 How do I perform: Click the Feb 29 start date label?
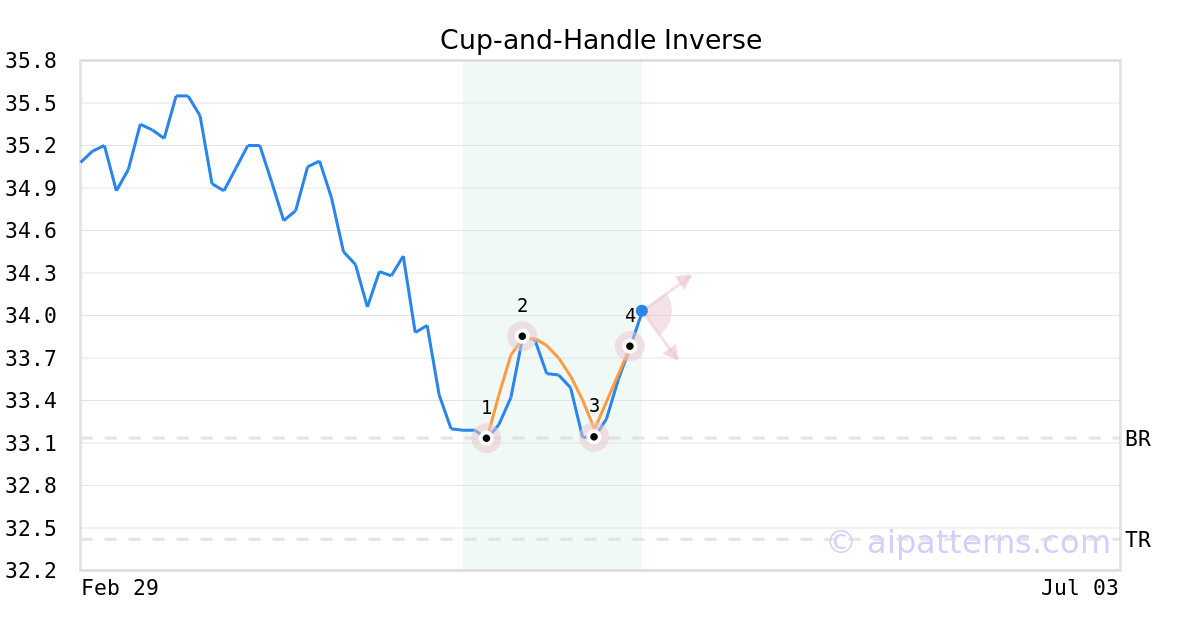(x=120, y=588)
